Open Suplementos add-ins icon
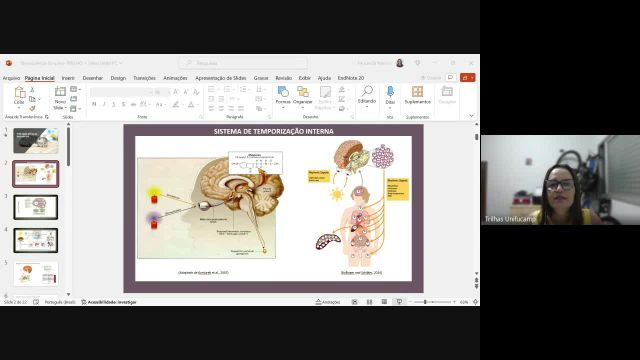Image resolution: width=640 pixels, height=360 pixels. click(x=418, y=95)
